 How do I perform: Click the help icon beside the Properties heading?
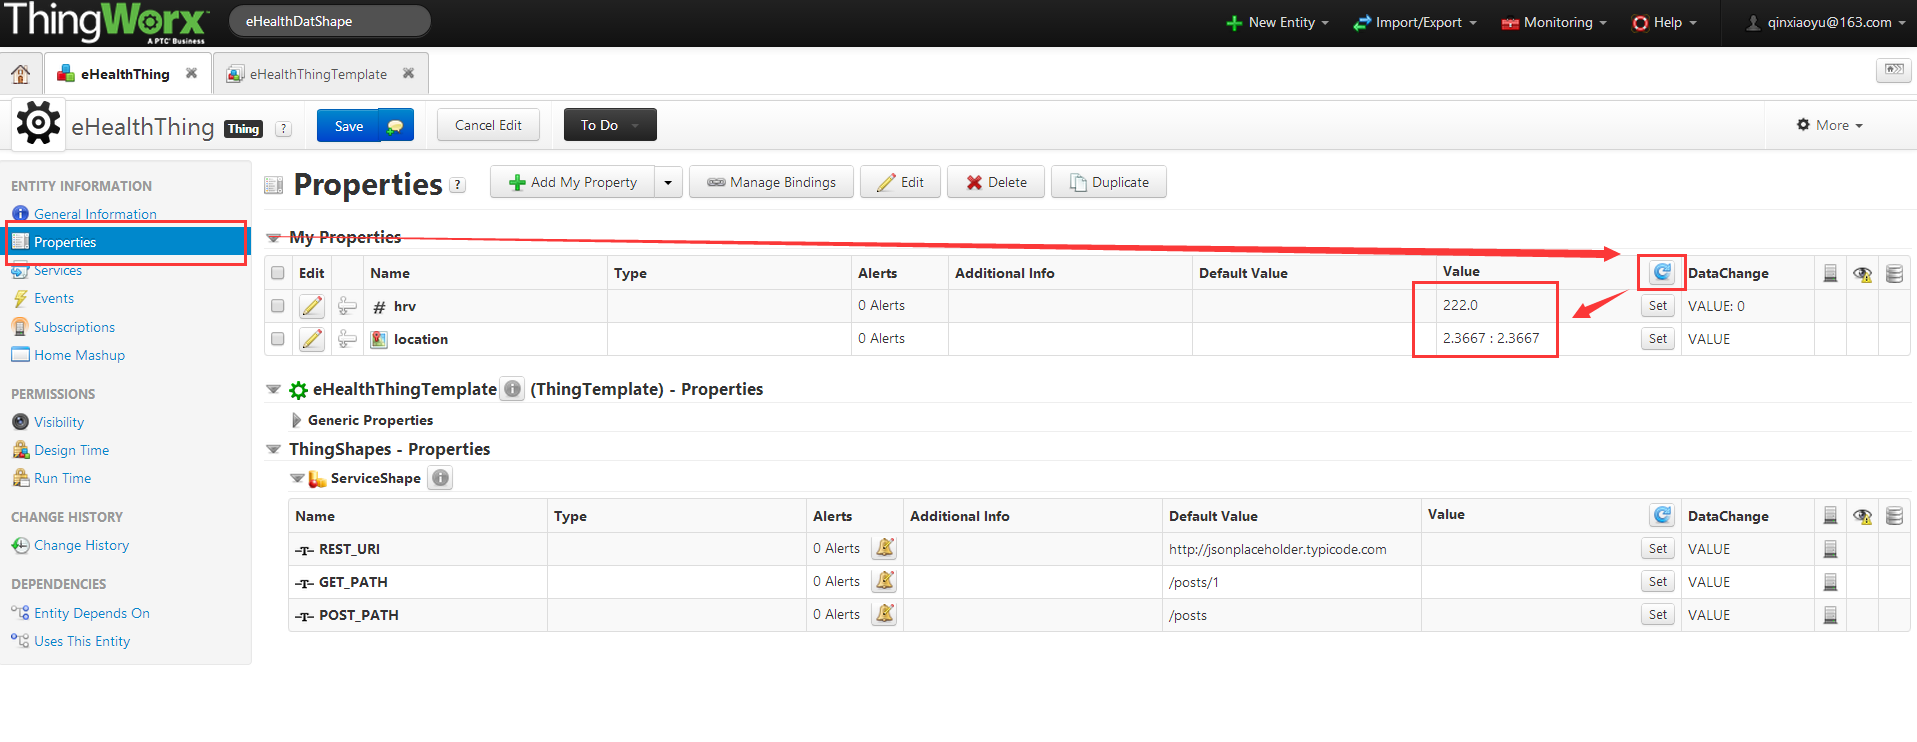[x=457, y=184]
